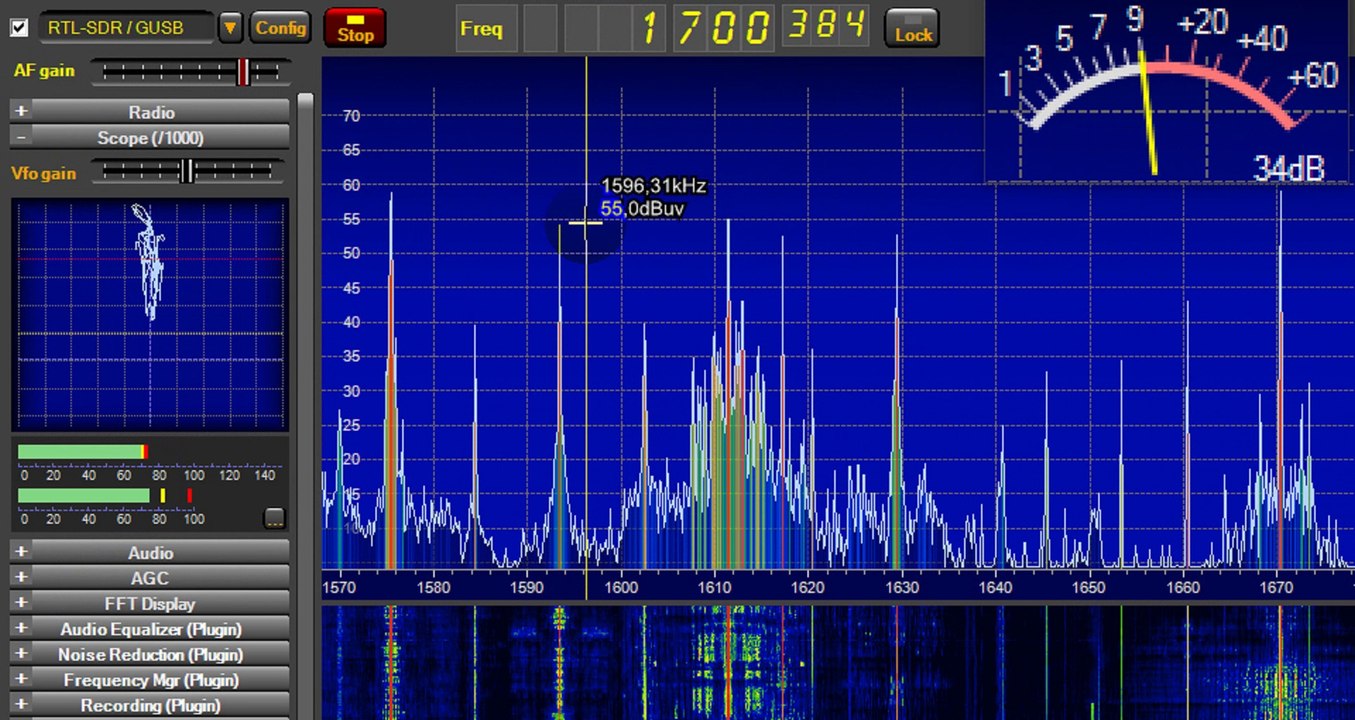
Task: Open the RTL-SDR / GUSB device selector
Action: click(127, 27)
